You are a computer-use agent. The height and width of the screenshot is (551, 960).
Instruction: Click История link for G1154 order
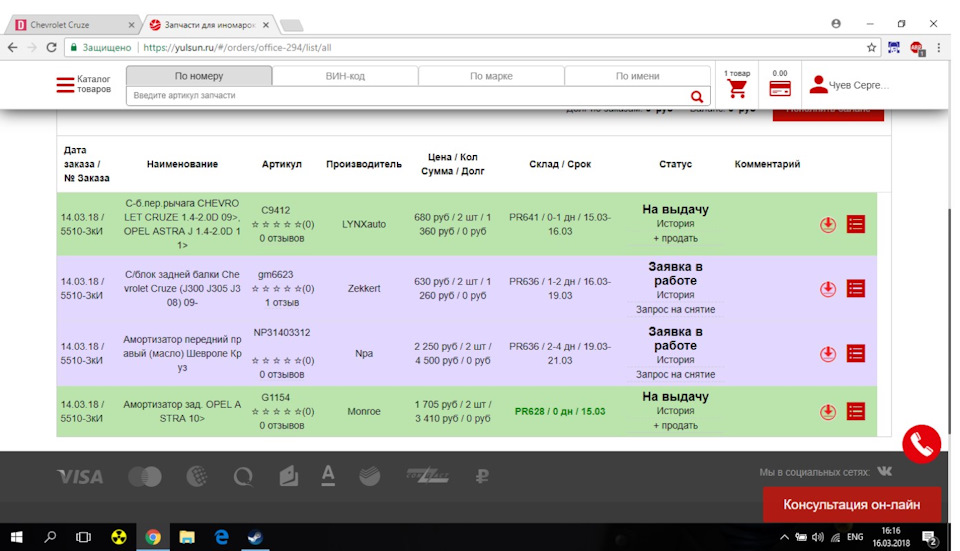(675, 411)
